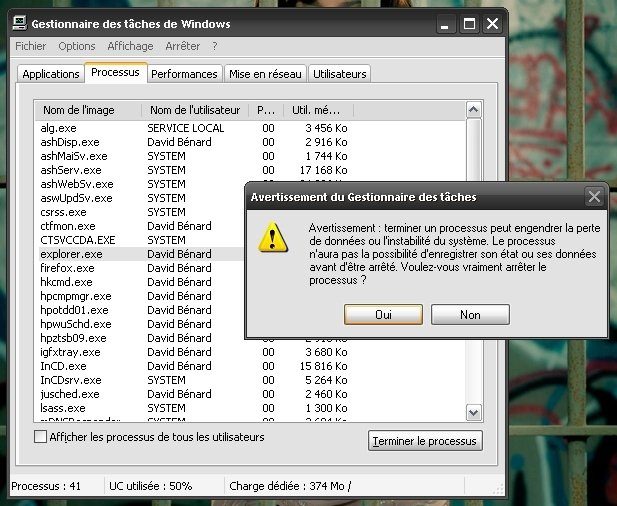Viewport: 617px width, 506px height.
Task: Tick 'Afficher les processus de tous les utilisateurs'
Action: [x=41, y=437]
